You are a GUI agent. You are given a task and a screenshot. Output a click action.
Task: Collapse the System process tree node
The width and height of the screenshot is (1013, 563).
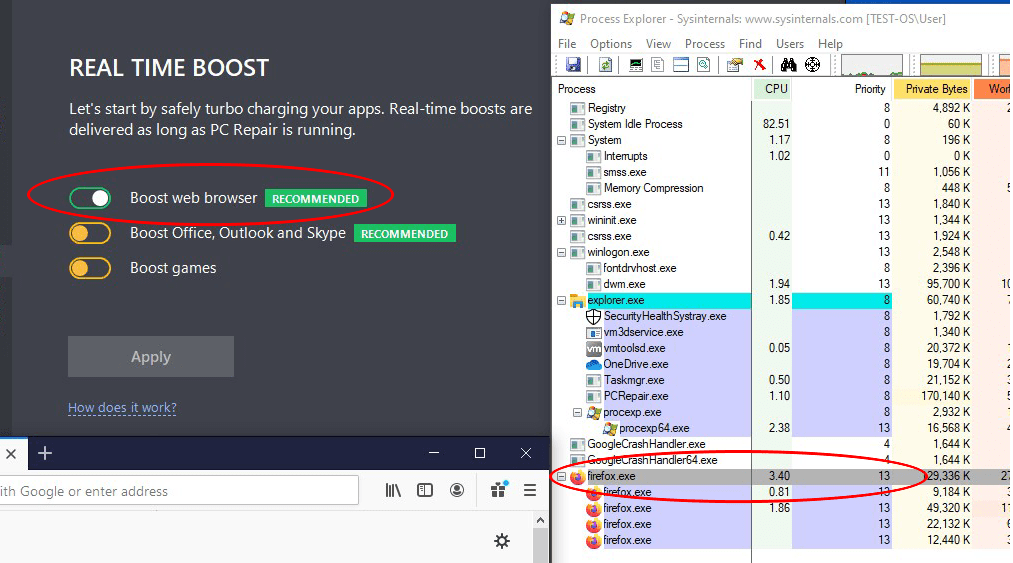click(561, 140)
